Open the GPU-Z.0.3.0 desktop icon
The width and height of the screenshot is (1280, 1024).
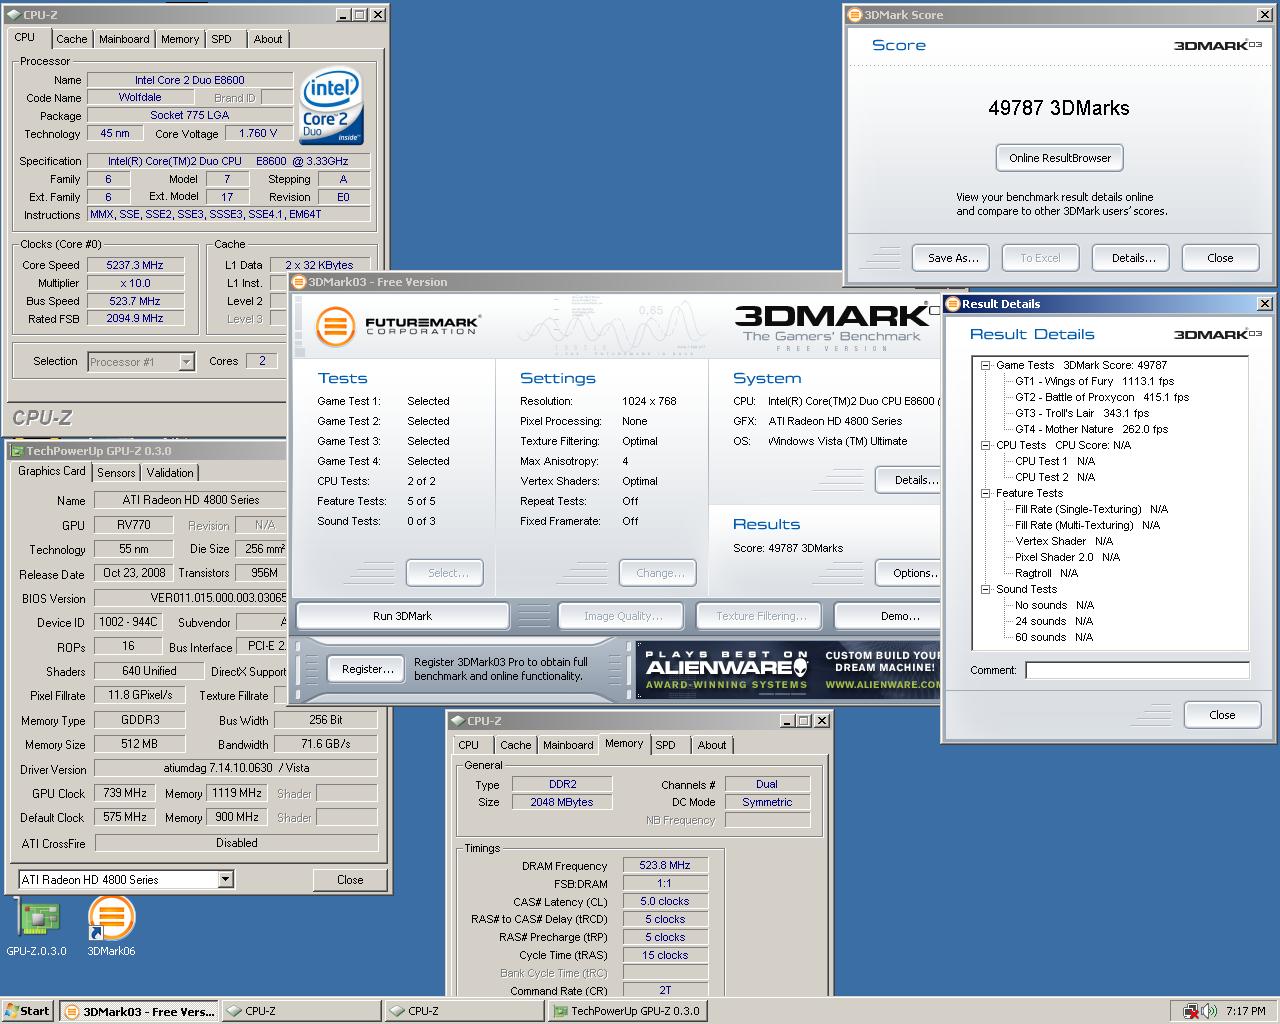[x=35, y=927]
